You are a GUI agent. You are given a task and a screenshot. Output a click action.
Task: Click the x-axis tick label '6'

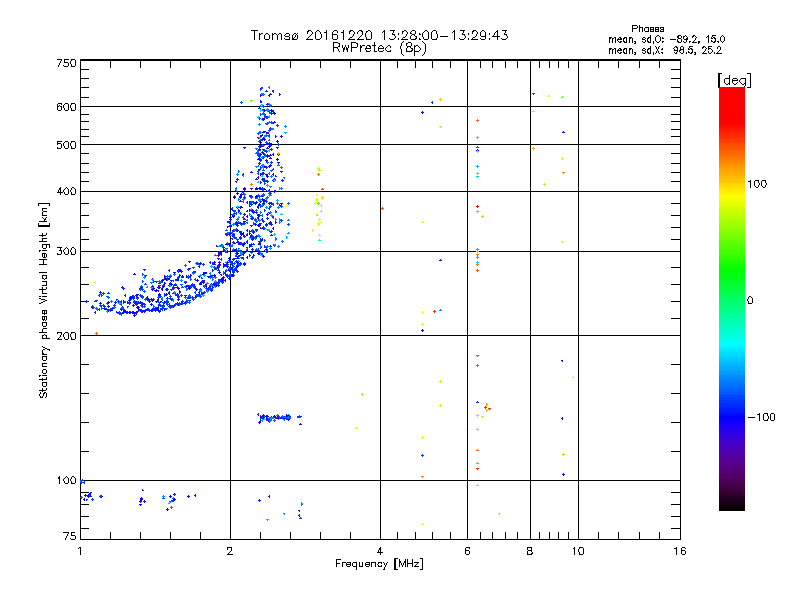coord(467,551)
